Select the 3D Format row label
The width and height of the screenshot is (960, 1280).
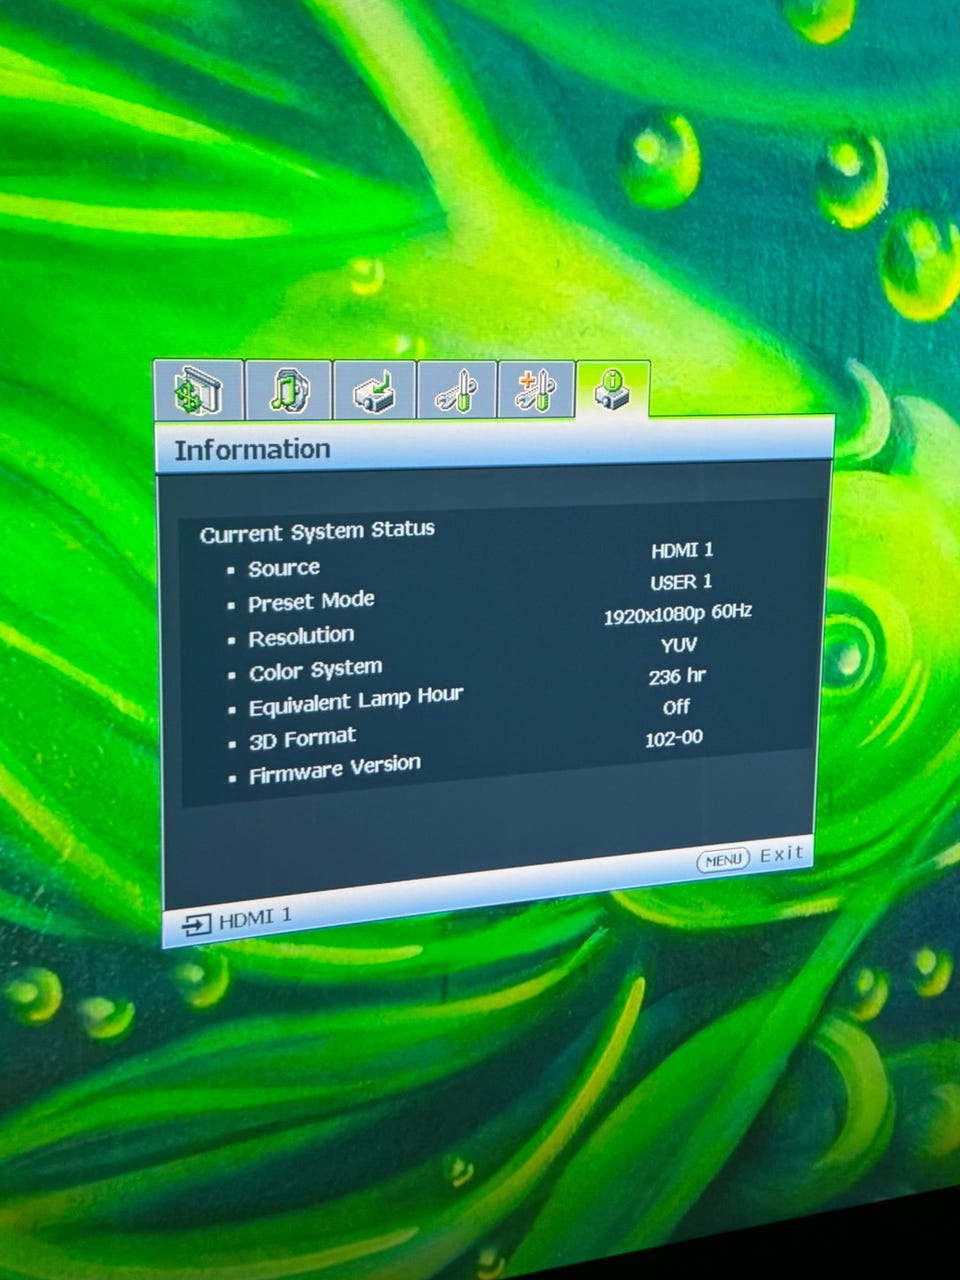click(x=302, y=739)
